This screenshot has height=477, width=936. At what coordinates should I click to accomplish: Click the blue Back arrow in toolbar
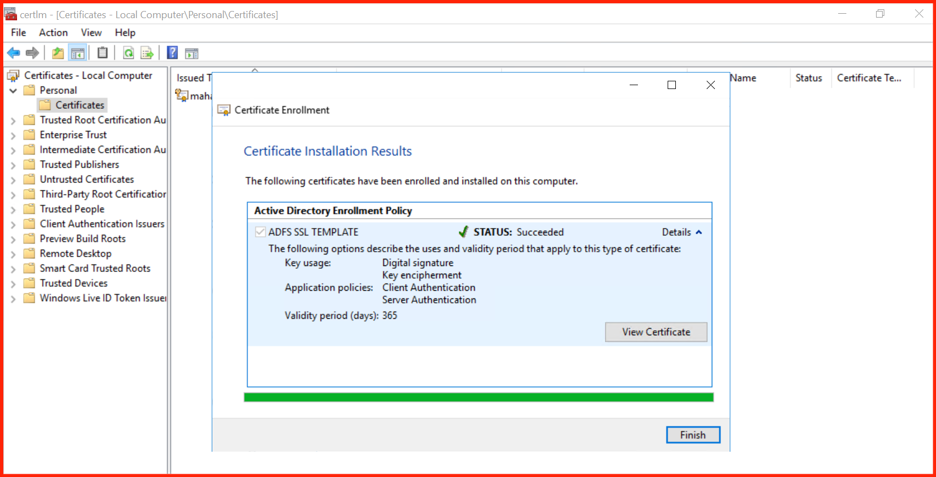tap(13, 53)
